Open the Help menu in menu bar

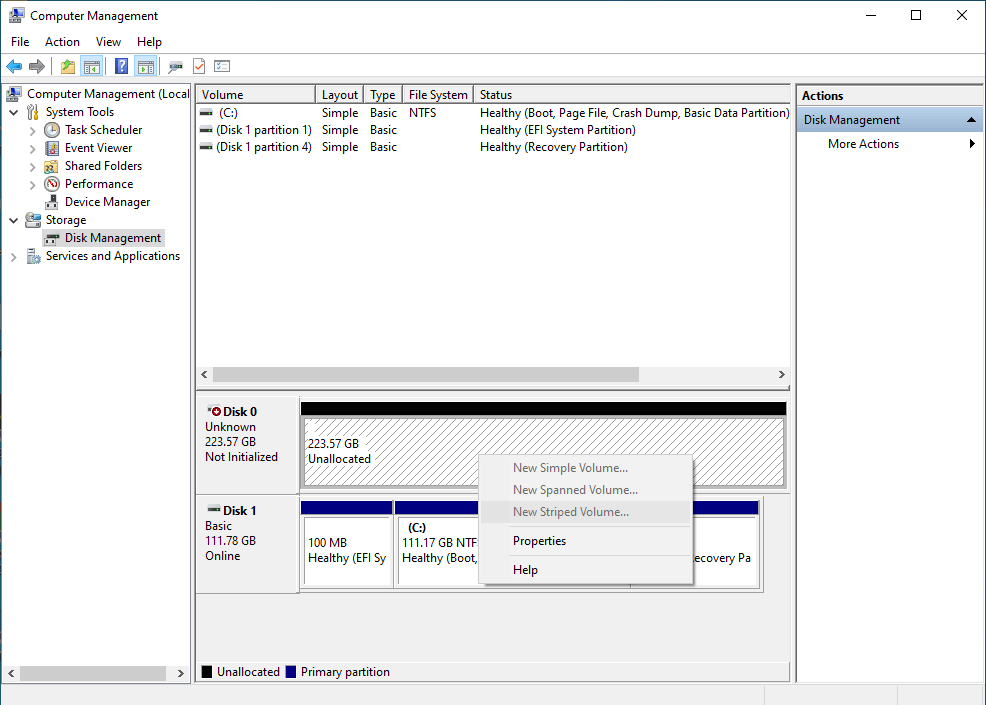click(x=149, y=42)
